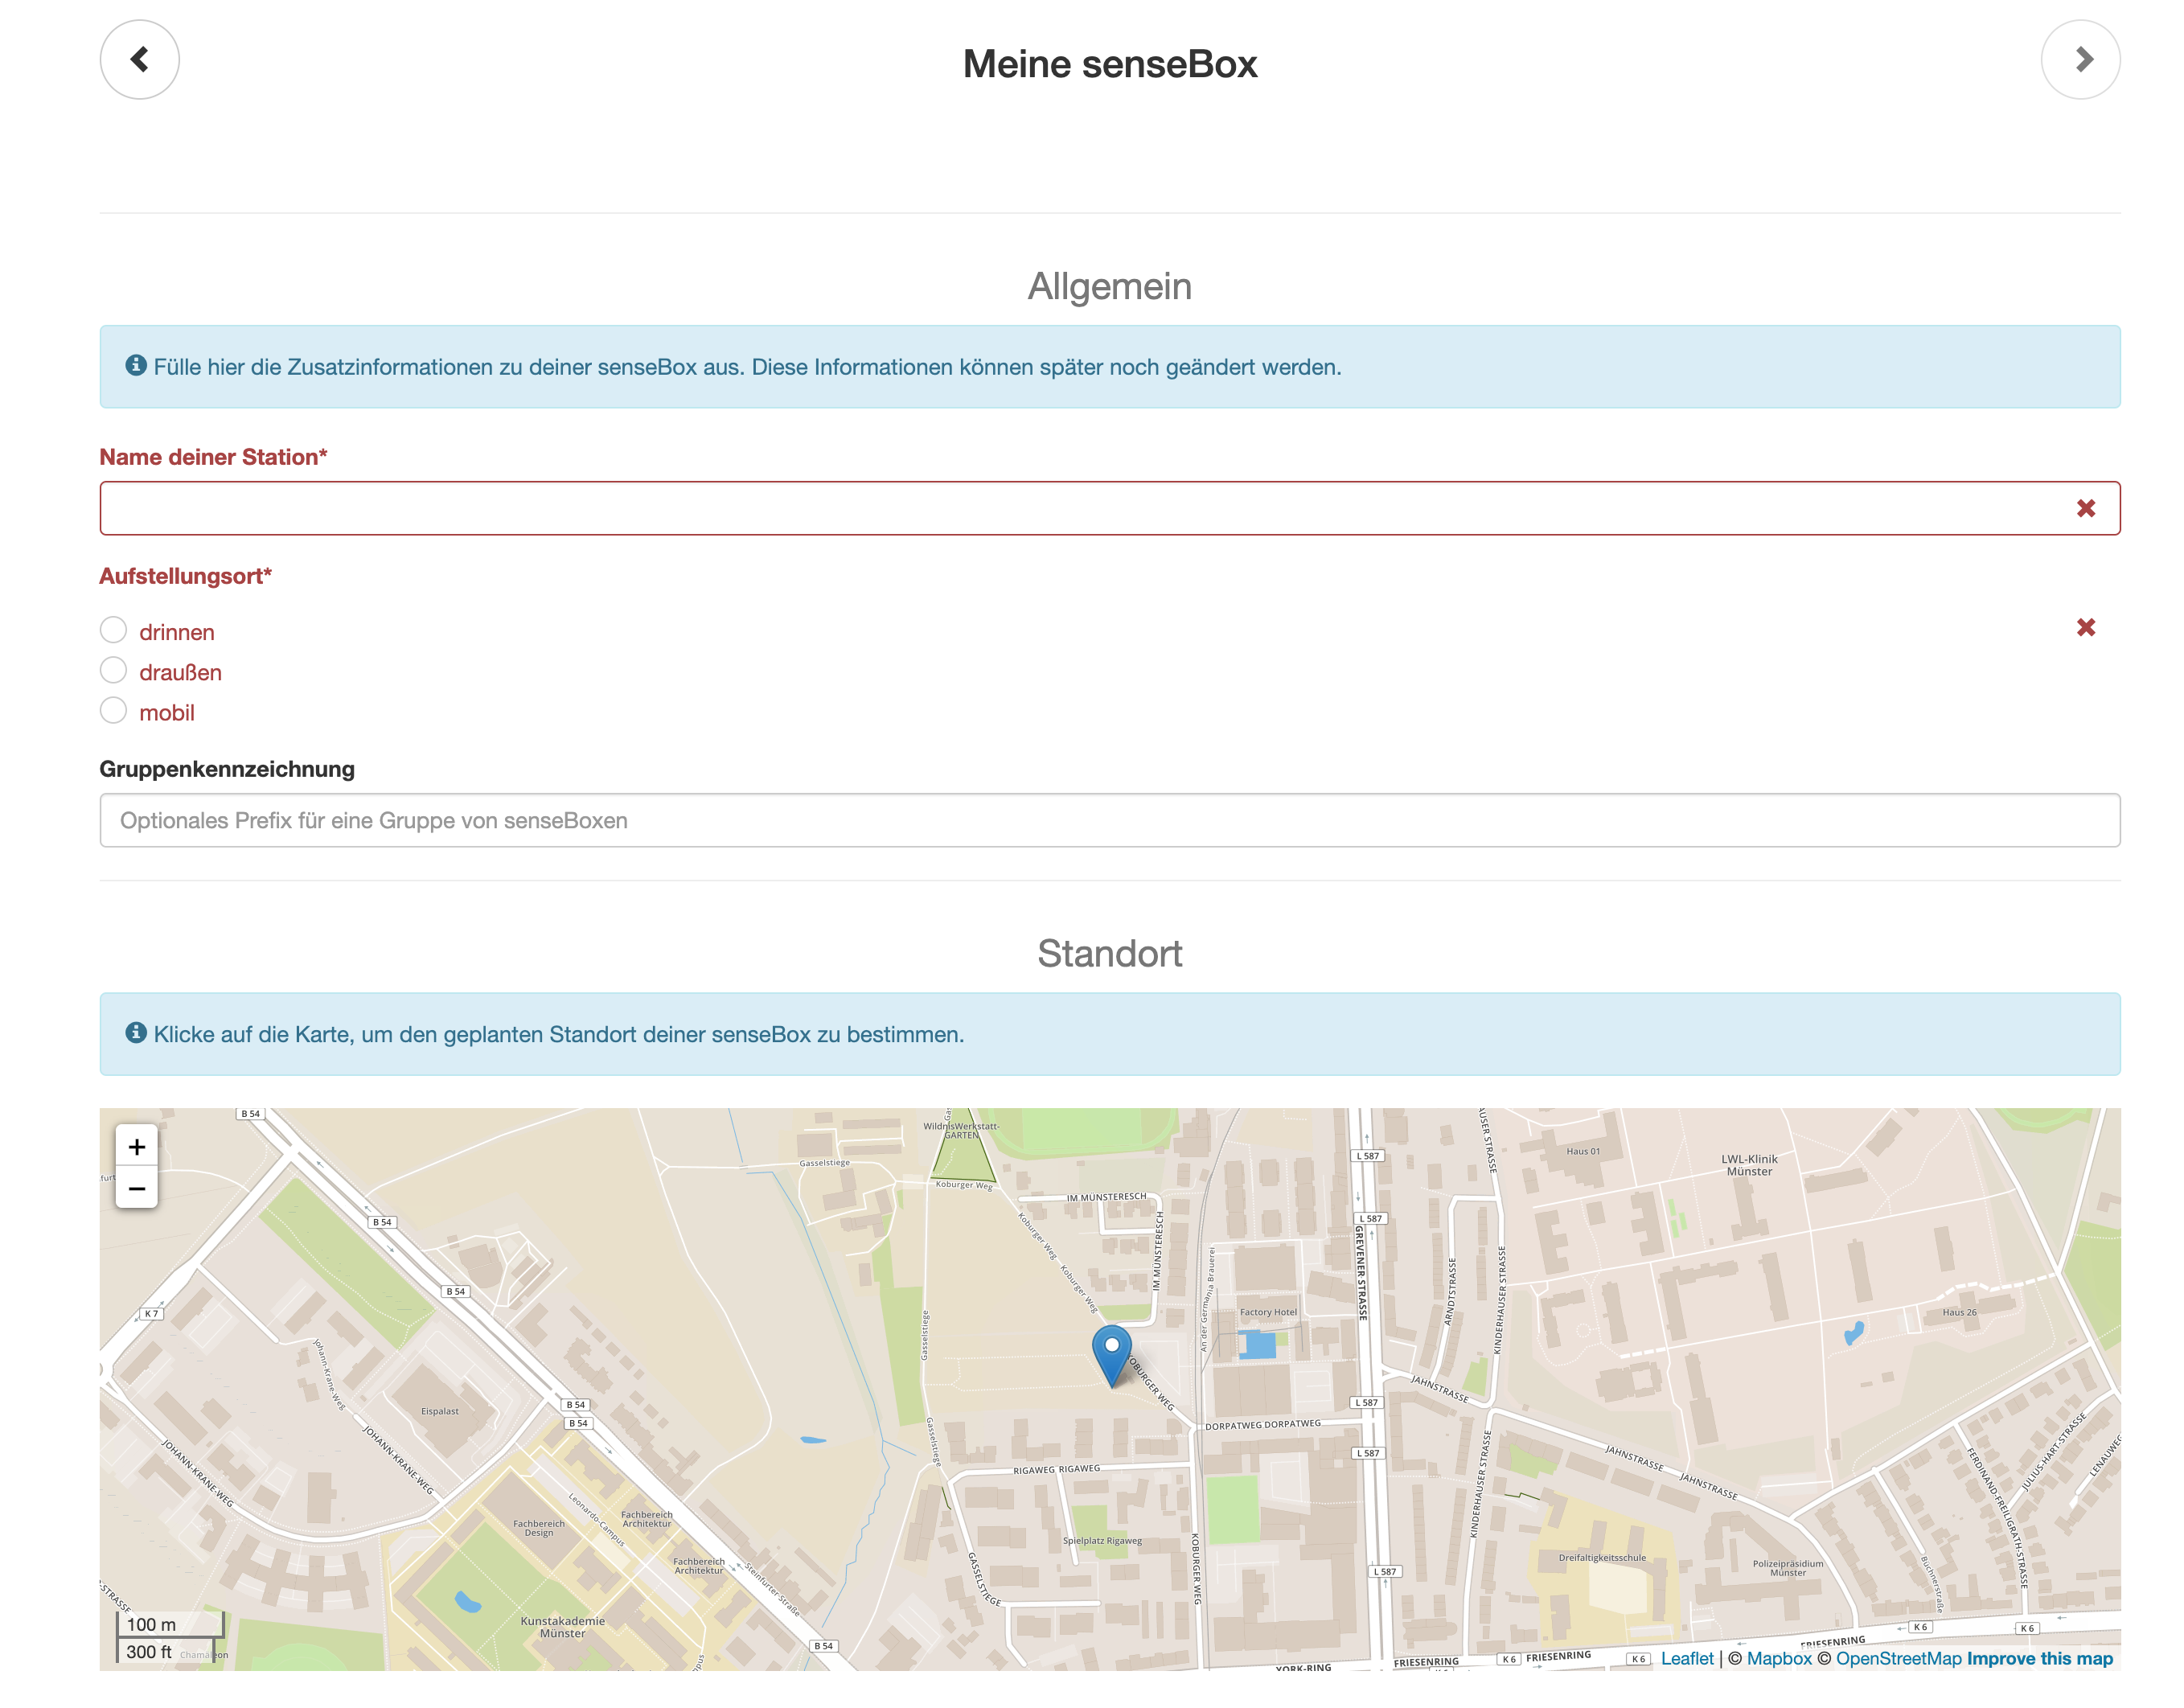Image resolution: width=2184 pixels, height=1708 pixels.
Task: Click the Gruppenkennzeichnung prefix input field
Action: [1109, 820]
